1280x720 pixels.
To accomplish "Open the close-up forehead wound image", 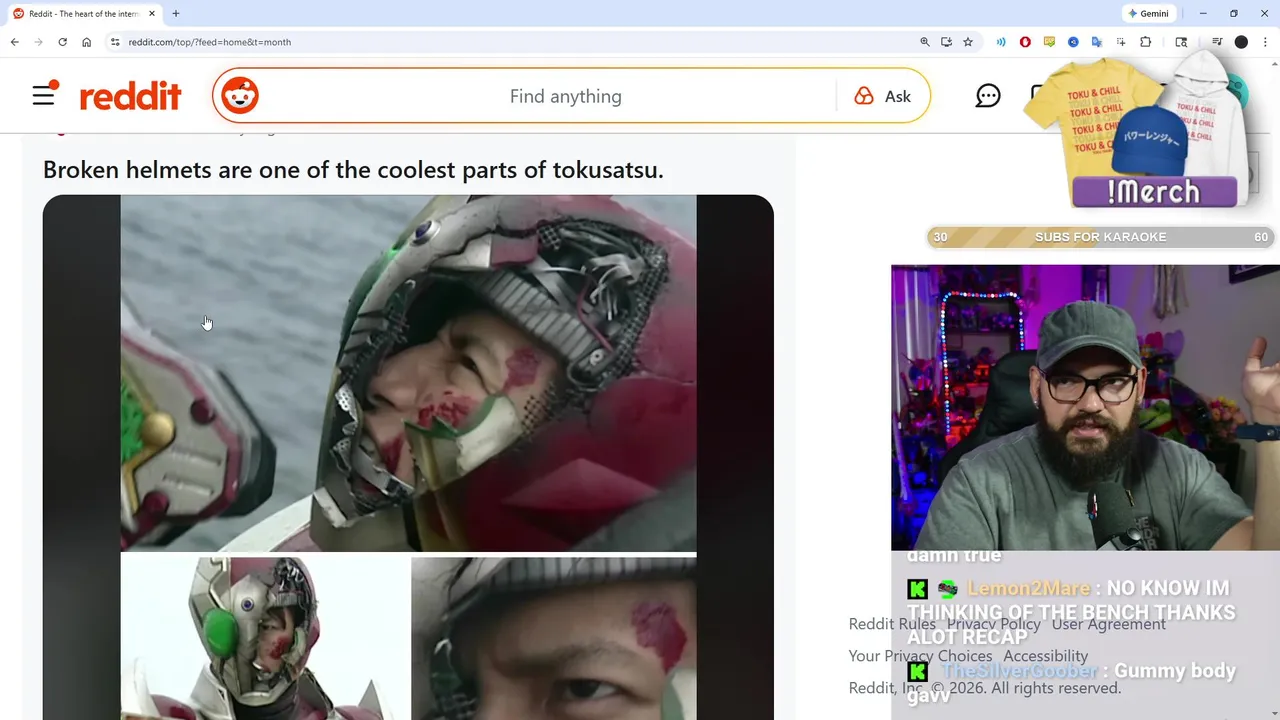I will point(553,638).
